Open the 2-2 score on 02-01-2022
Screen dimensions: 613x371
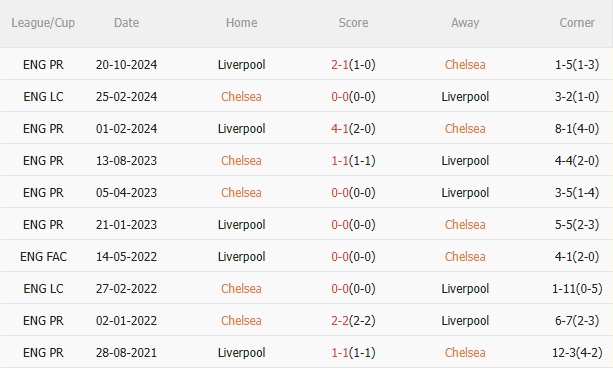pos(340,321)
